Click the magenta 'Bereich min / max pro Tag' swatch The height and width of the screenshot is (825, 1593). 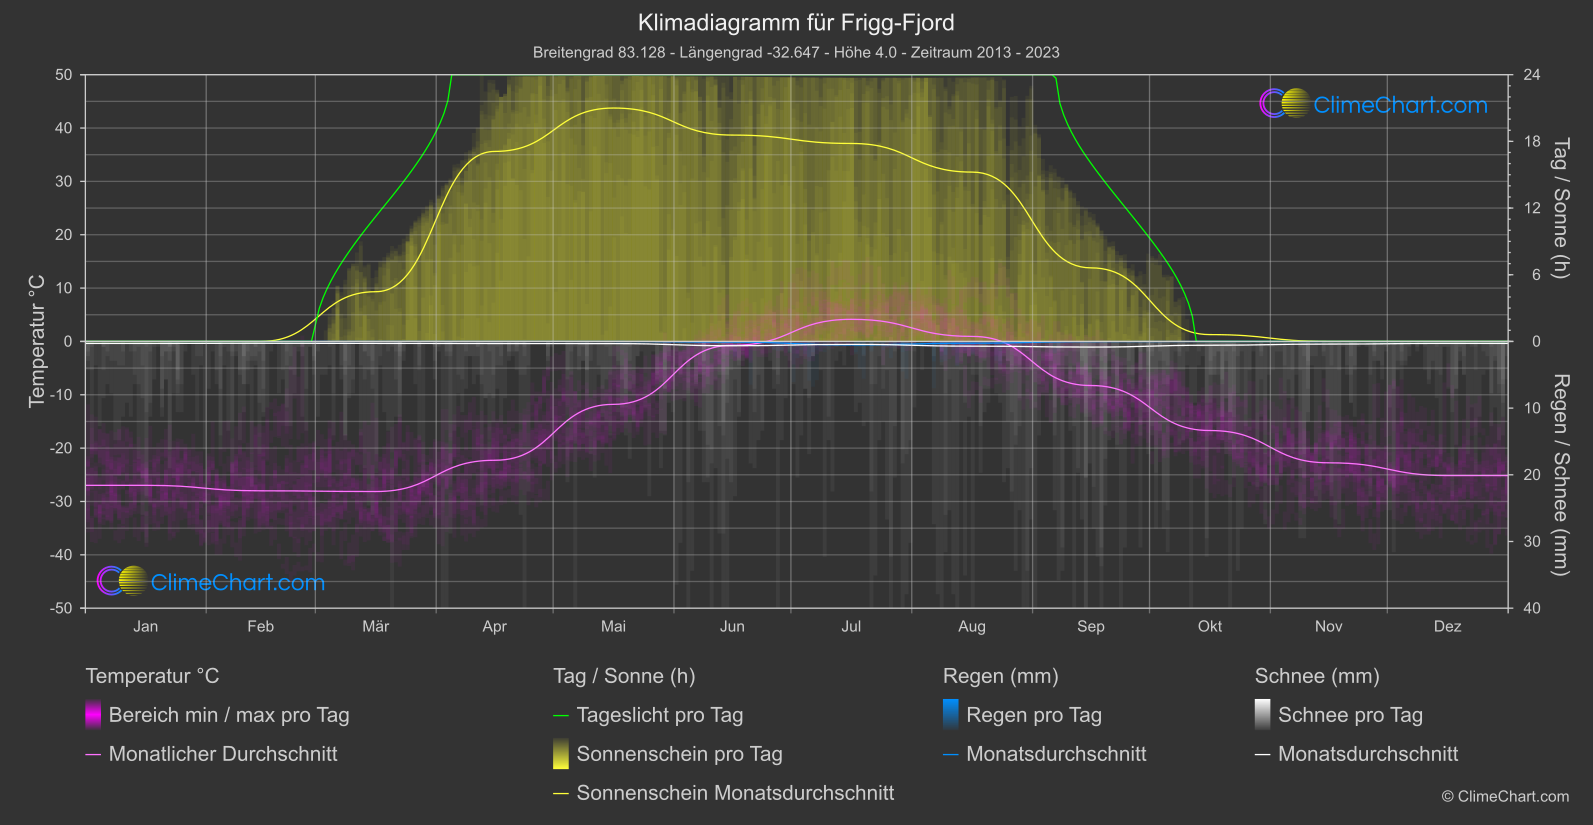pyautogui.click(x=93, y=715)
